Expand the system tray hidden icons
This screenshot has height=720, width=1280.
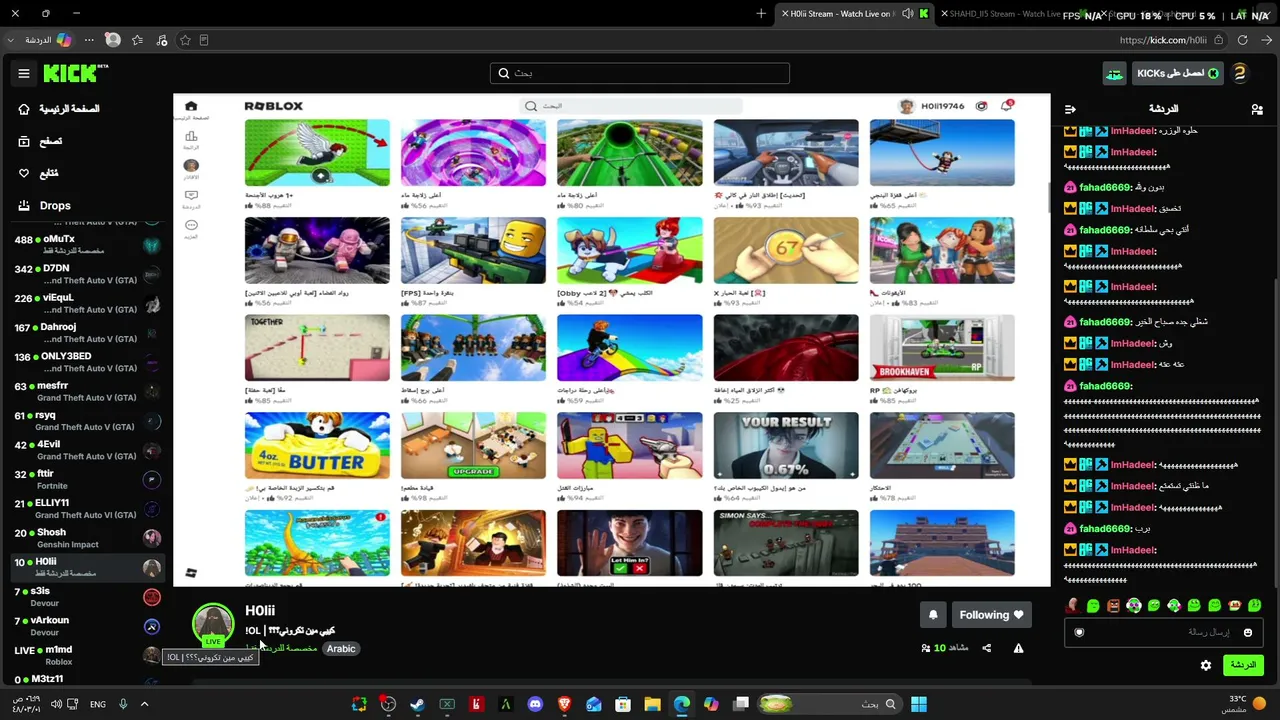point(144,704)
